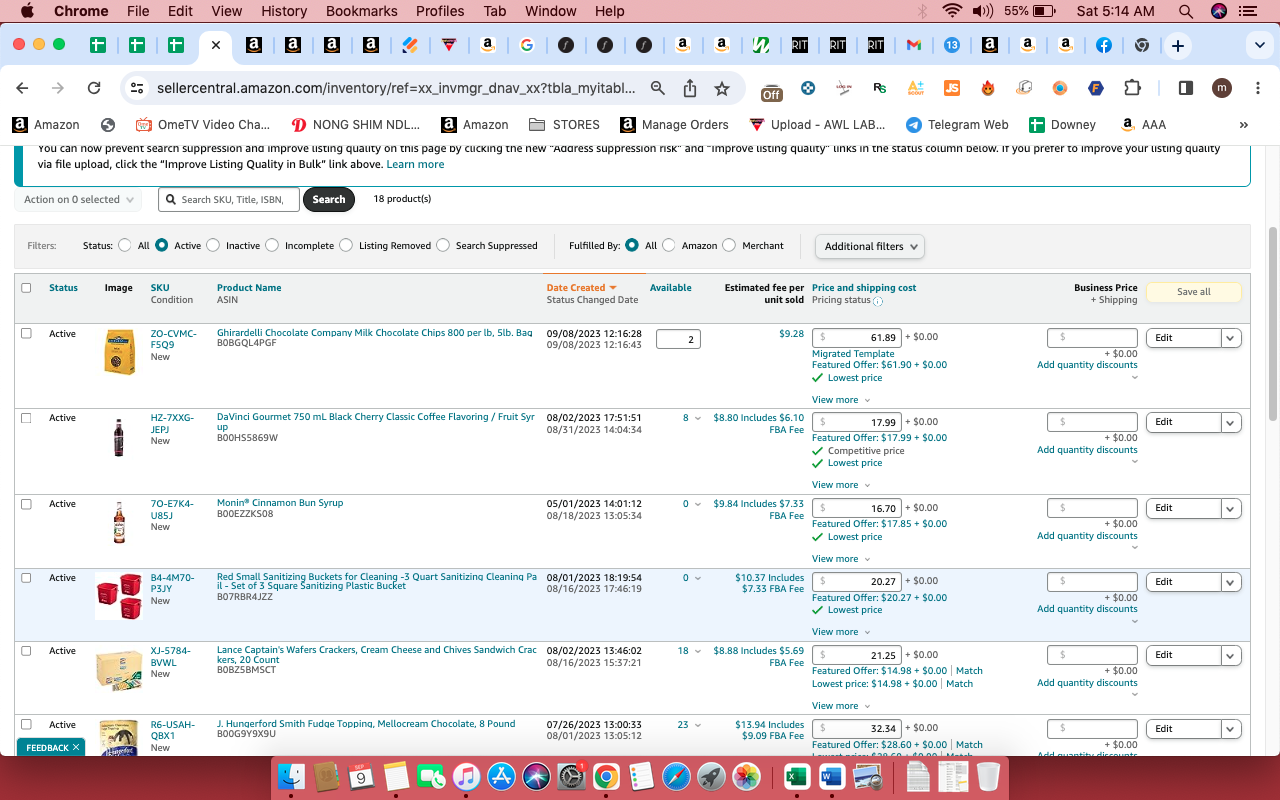Filter Fulfilled By Amazon
Screen dimensions: 1280x800
(x=669, y=245)
